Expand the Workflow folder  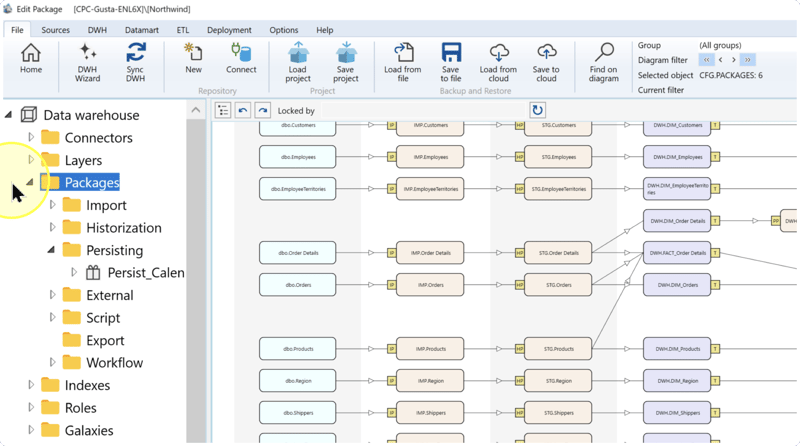(x=52, y=362)
